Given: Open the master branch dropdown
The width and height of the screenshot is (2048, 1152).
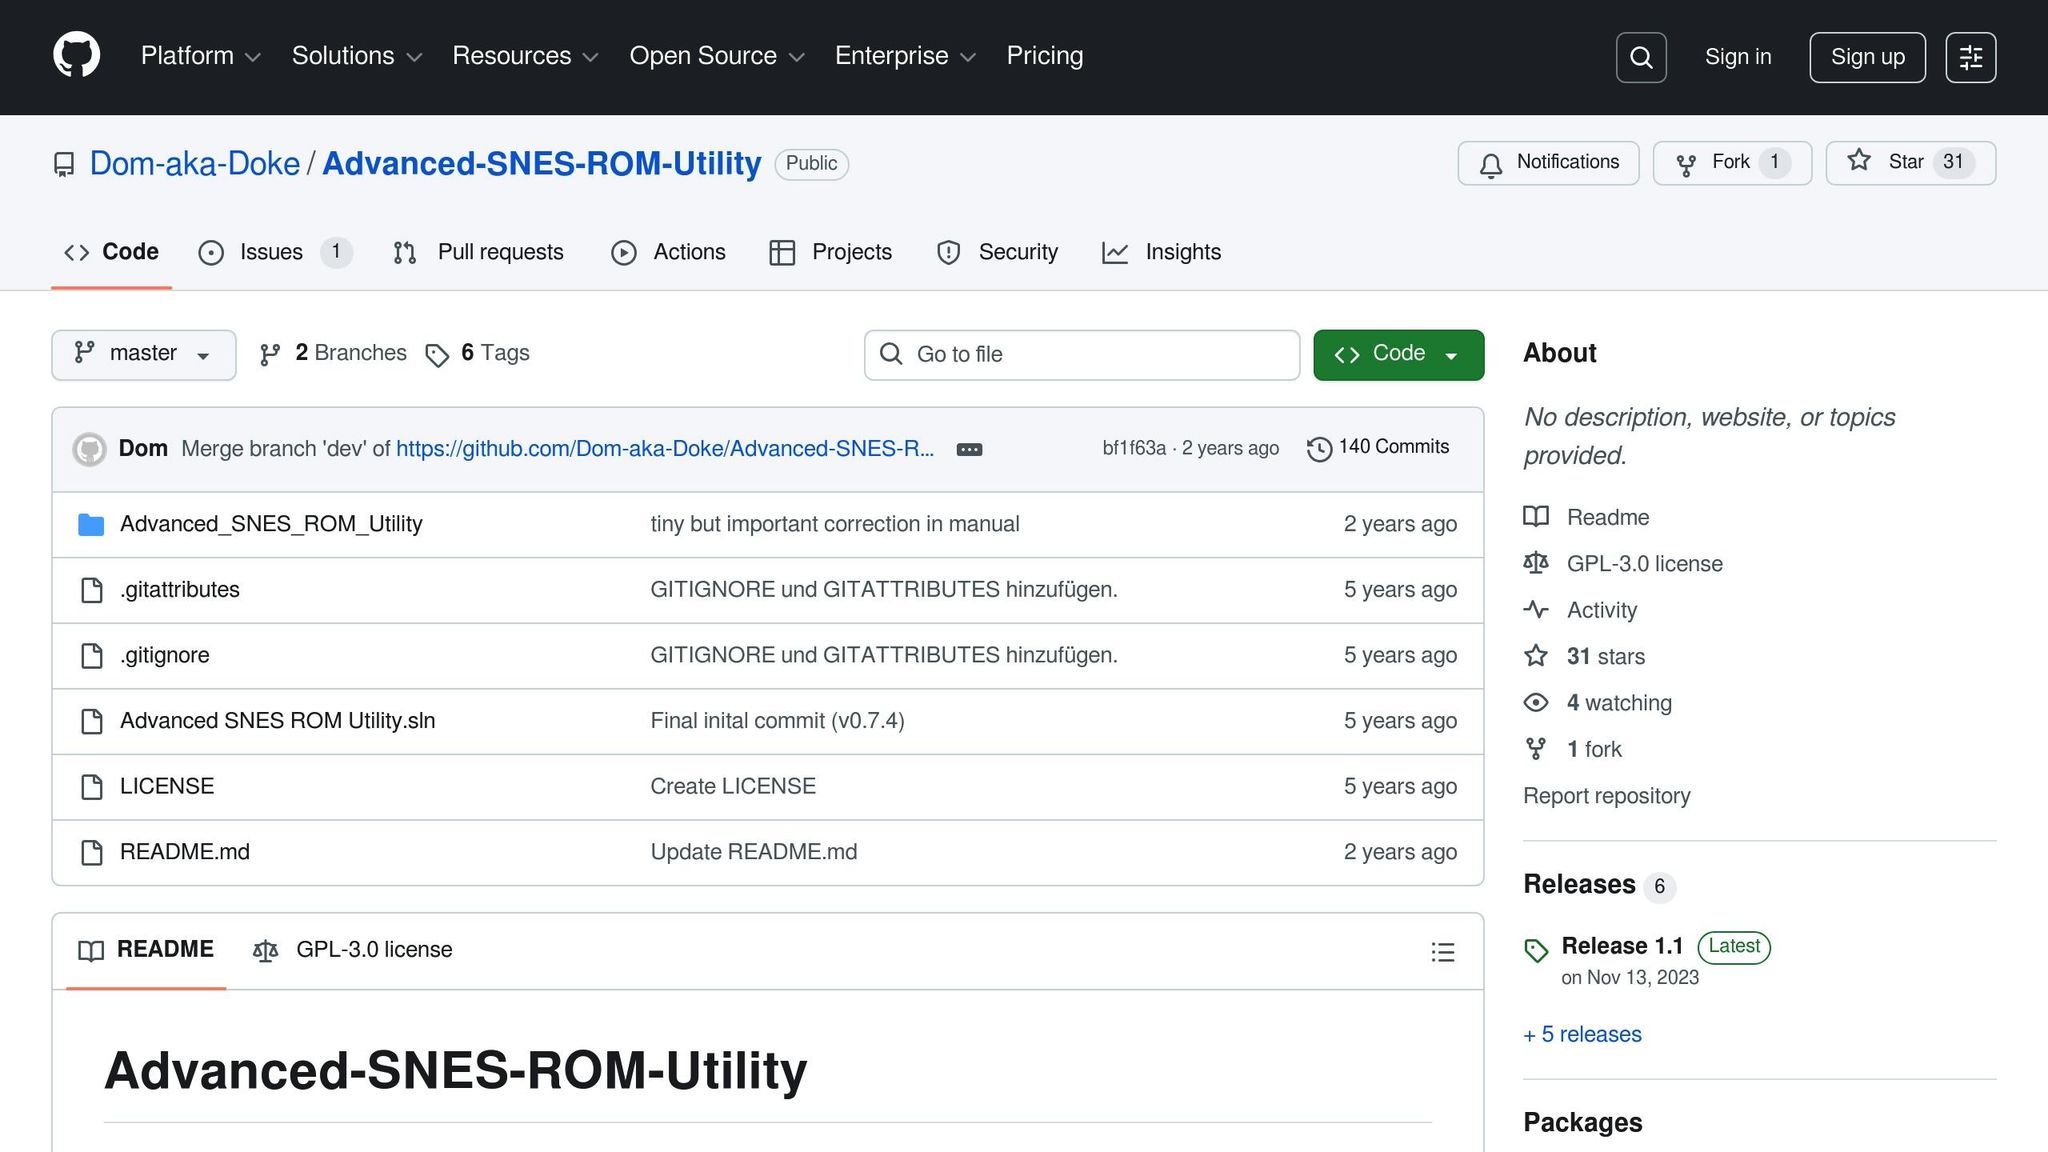Looking at the screenshot, I should coord(143,354).
